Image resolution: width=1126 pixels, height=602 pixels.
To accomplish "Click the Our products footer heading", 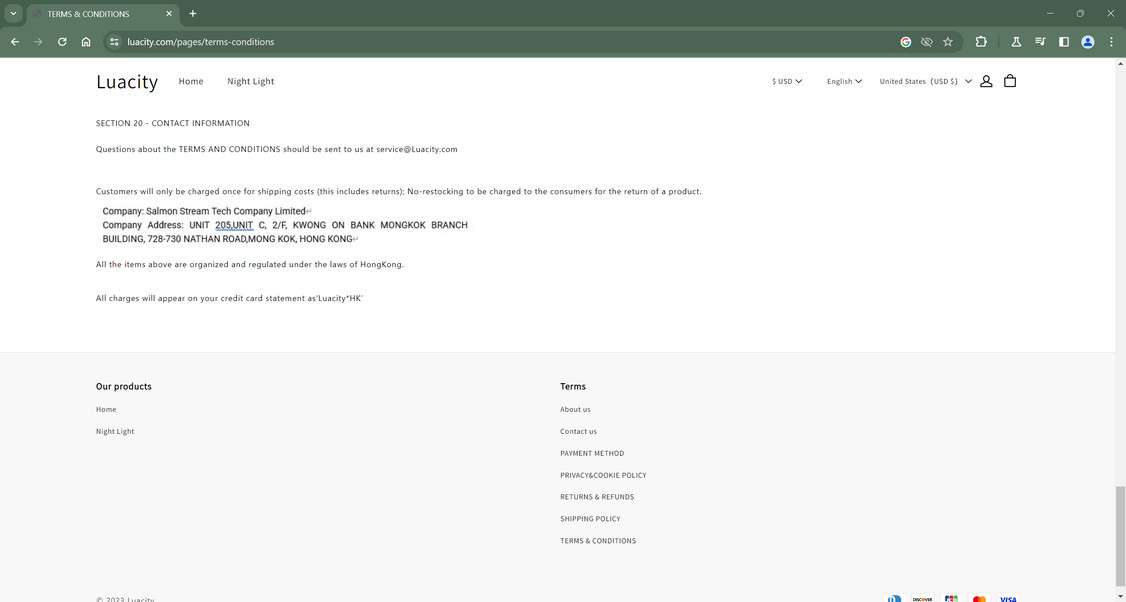I will 124,386.
